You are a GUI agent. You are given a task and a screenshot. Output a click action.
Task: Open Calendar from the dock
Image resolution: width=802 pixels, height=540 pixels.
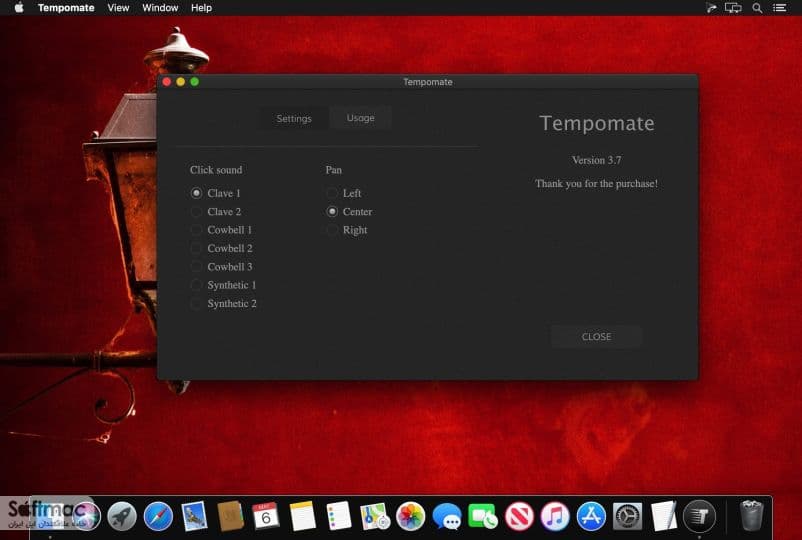(x=266, y=515)
